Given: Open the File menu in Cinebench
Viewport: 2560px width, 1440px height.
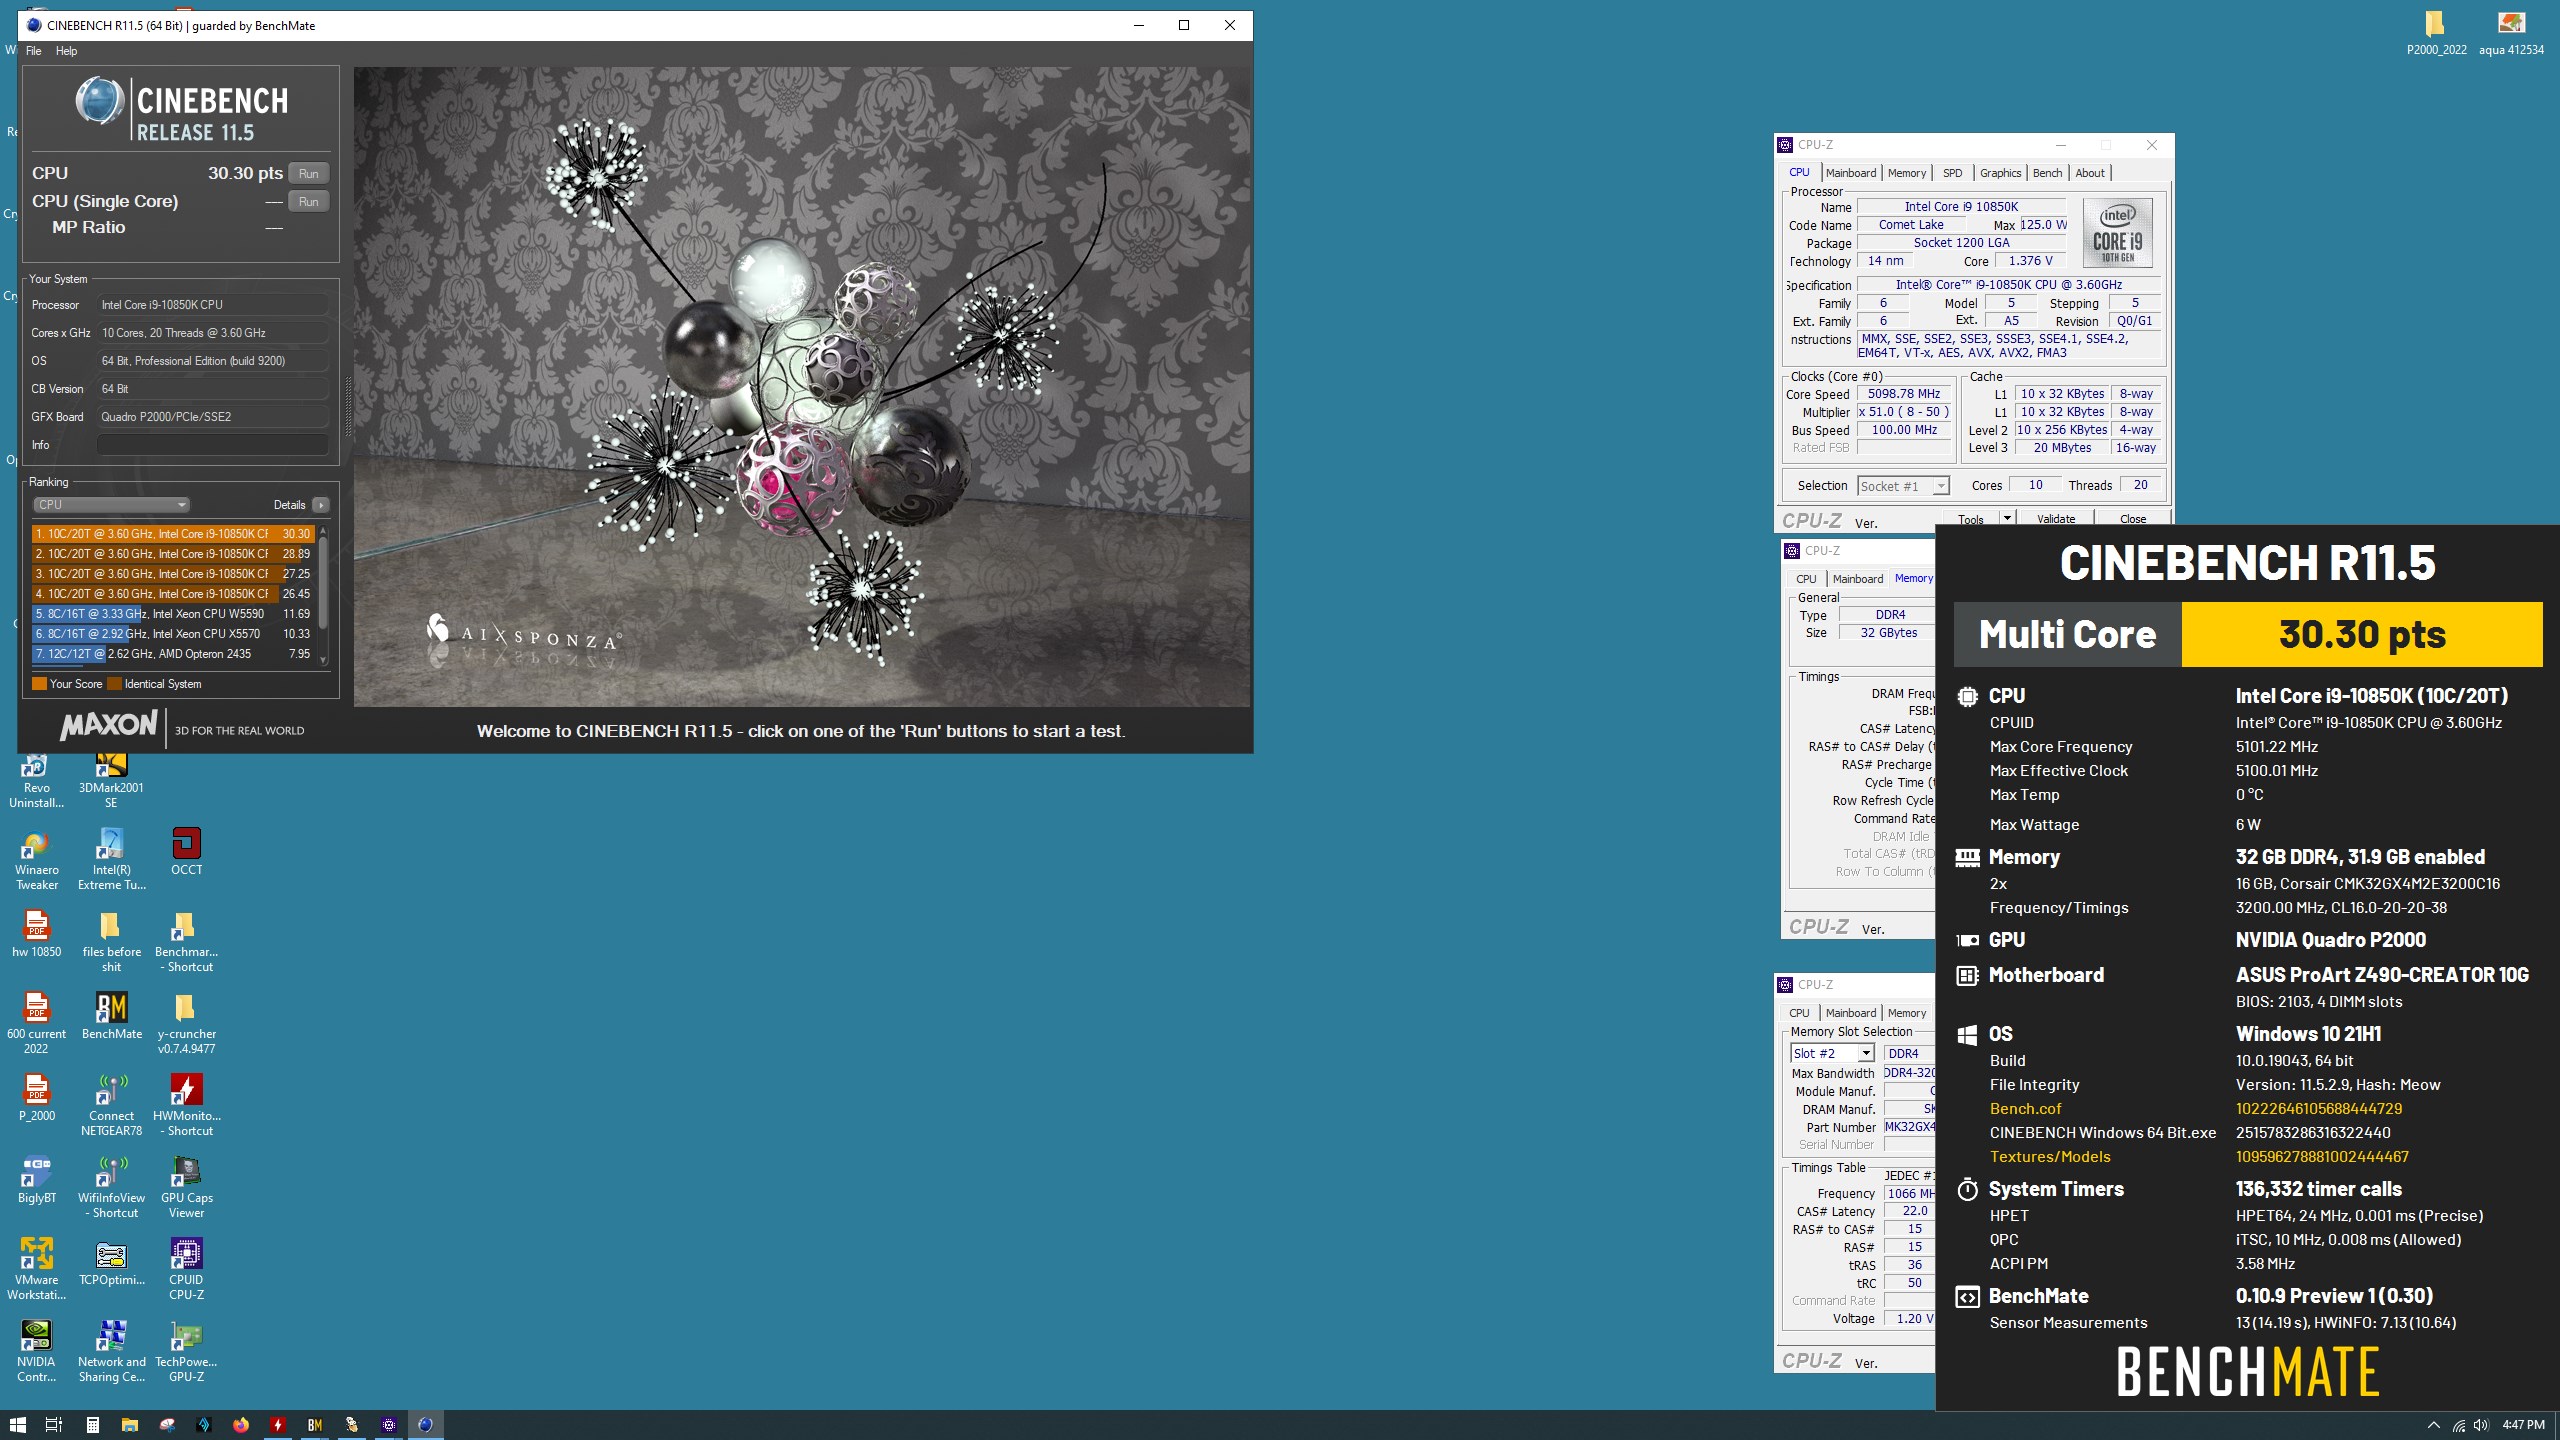Looking at the screenshot, I should tap(33, 51).
